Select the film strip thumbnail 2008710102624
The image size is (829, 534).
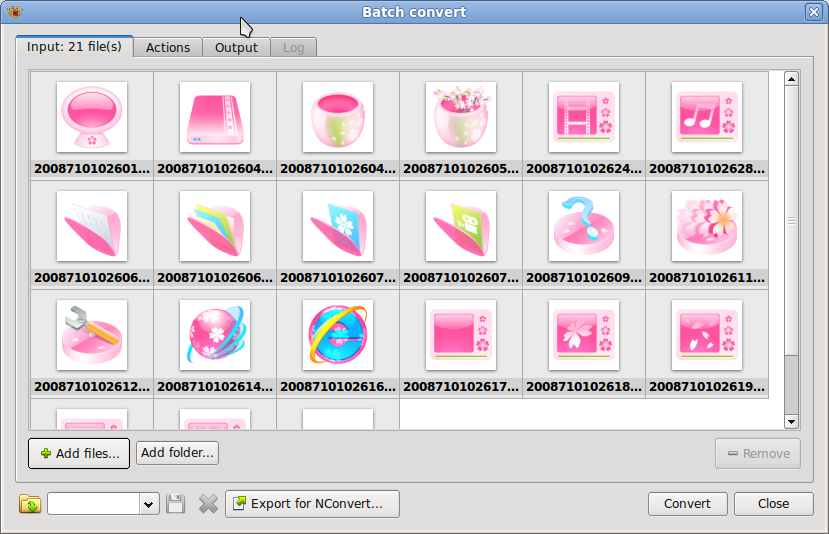point(584,117)
